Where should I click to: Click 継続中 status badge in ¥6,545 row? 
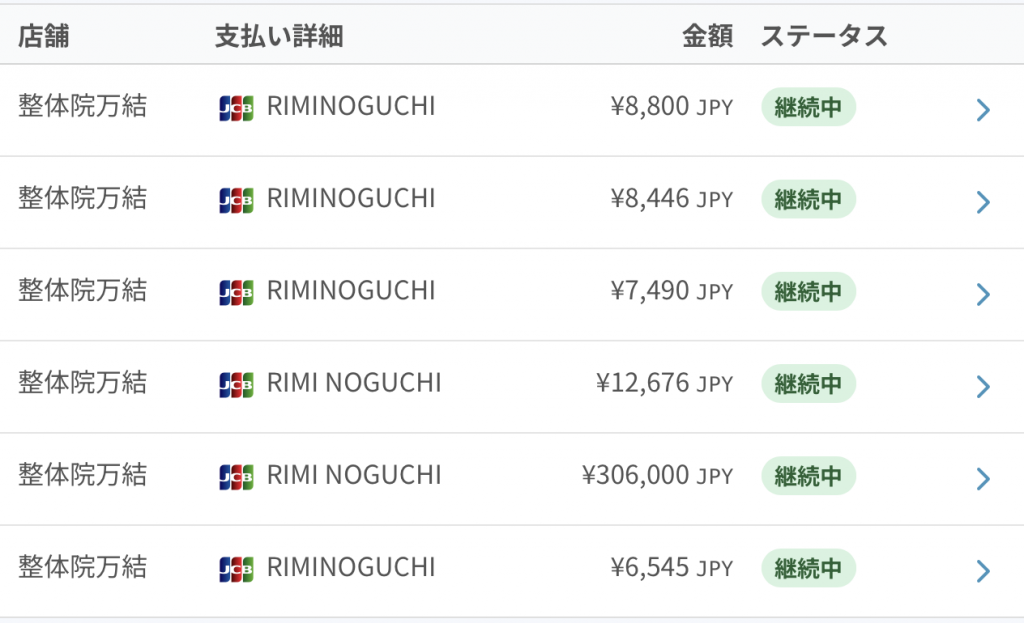(808, 568)
